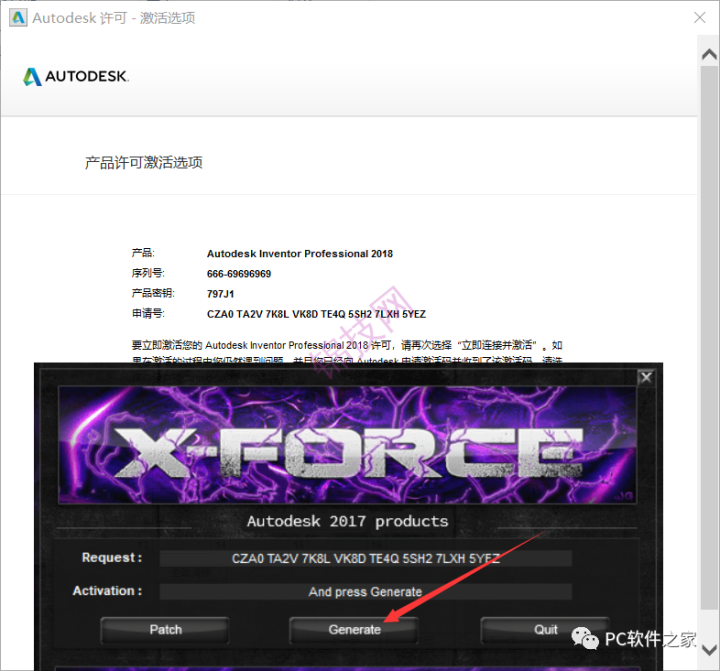The height and width of the screenshot is (671, 720).
Task: Click the Quit button in X-Force
Action: pyautogui.click(x=545, y=630)
